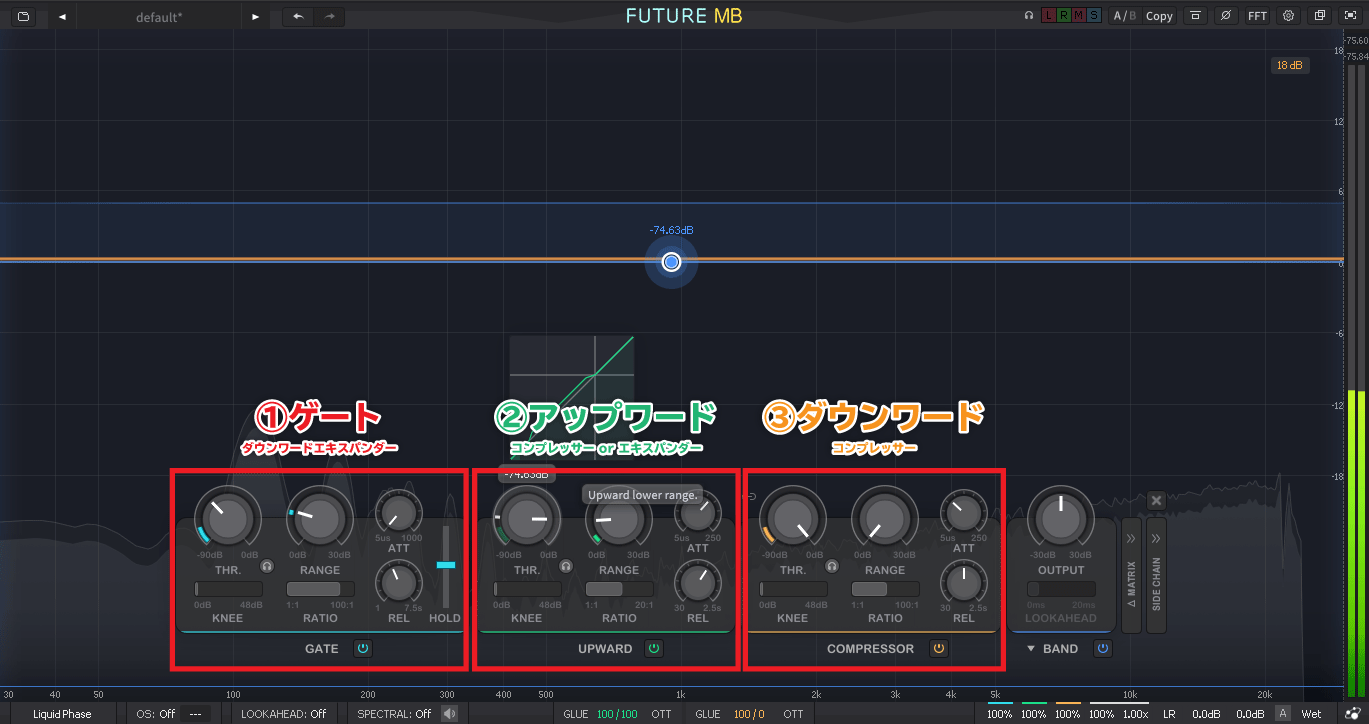Click the redo arrow in the top bar
Screen dimensions: 1369x724
tap(329, 16)
